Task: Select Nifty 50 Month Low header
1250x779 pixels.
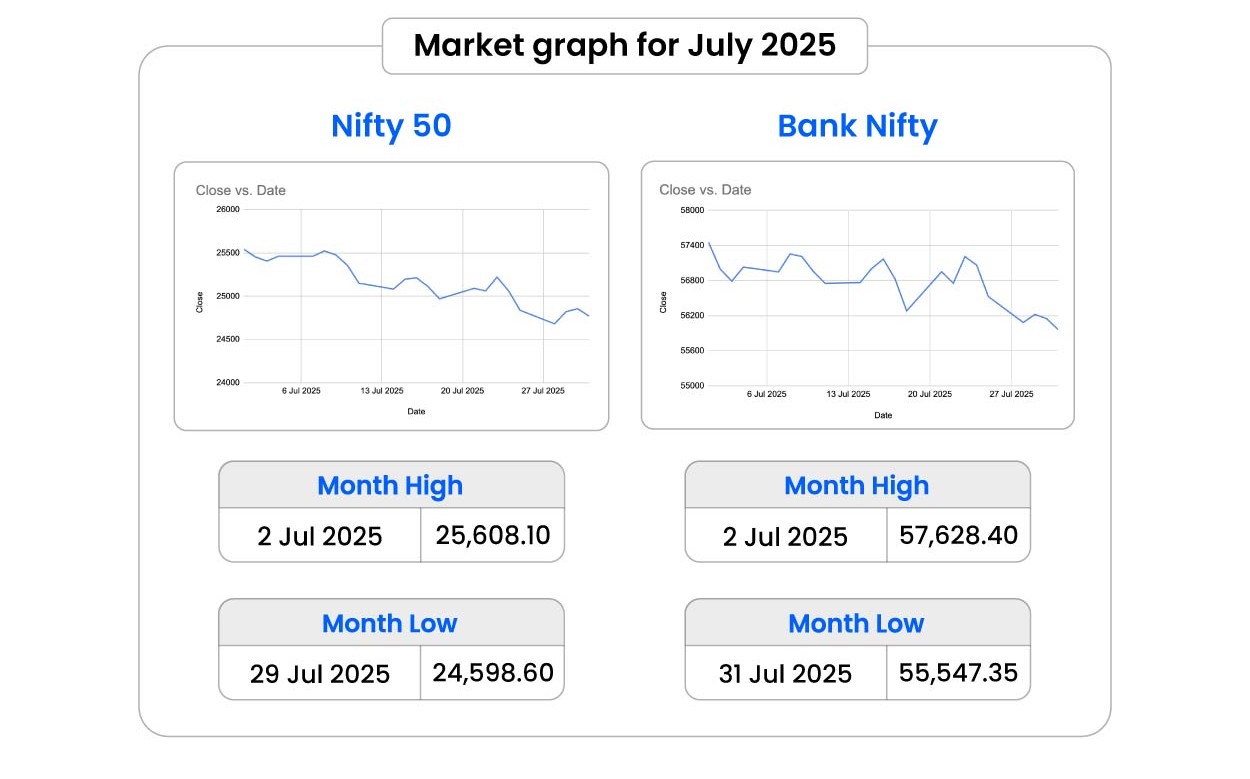Action: click(390, 624)
